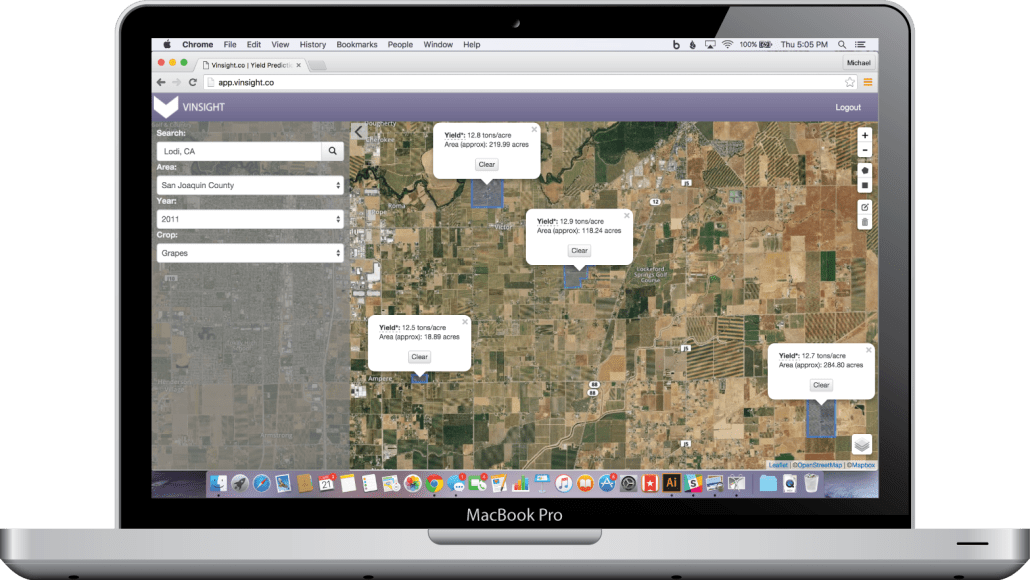Zoom in on the map

click(x=864, y=135)
